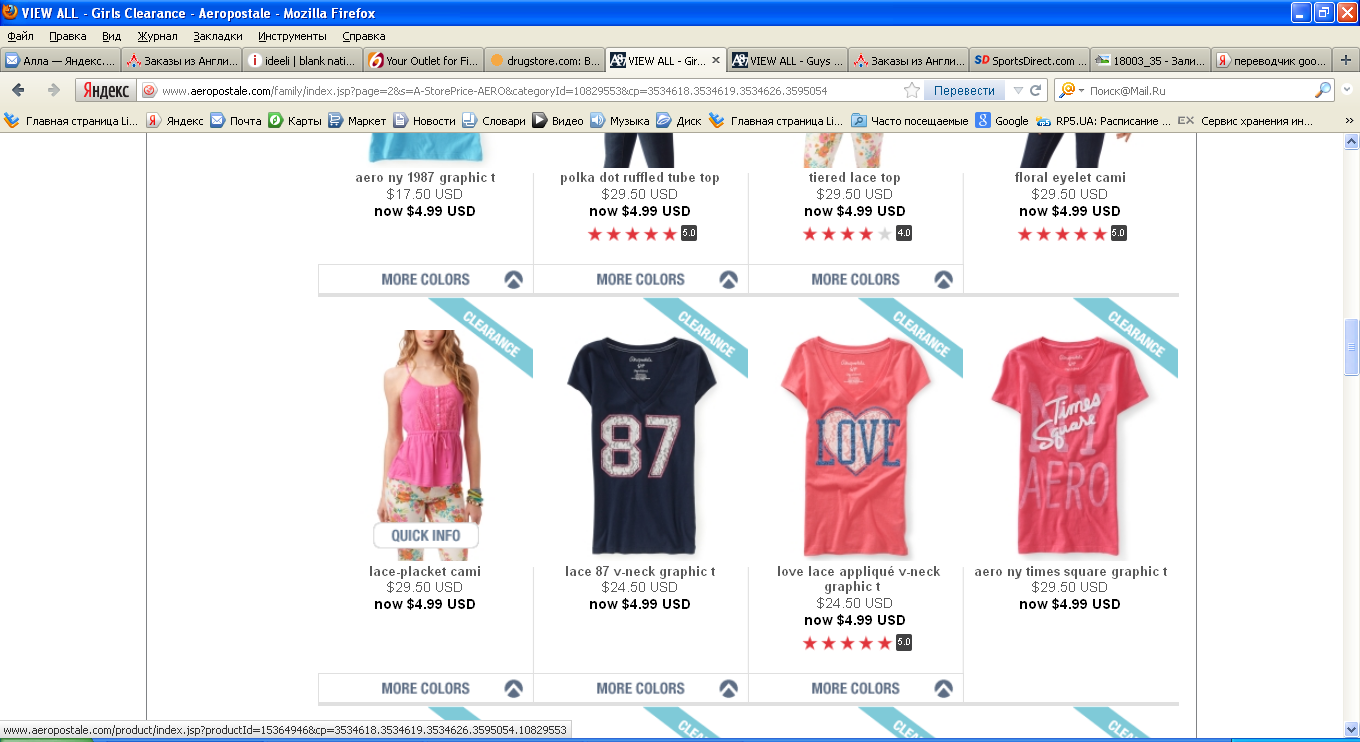Reload the page with the refresh icon
The image size is (1360, 742).
(x=1036, y=90)
